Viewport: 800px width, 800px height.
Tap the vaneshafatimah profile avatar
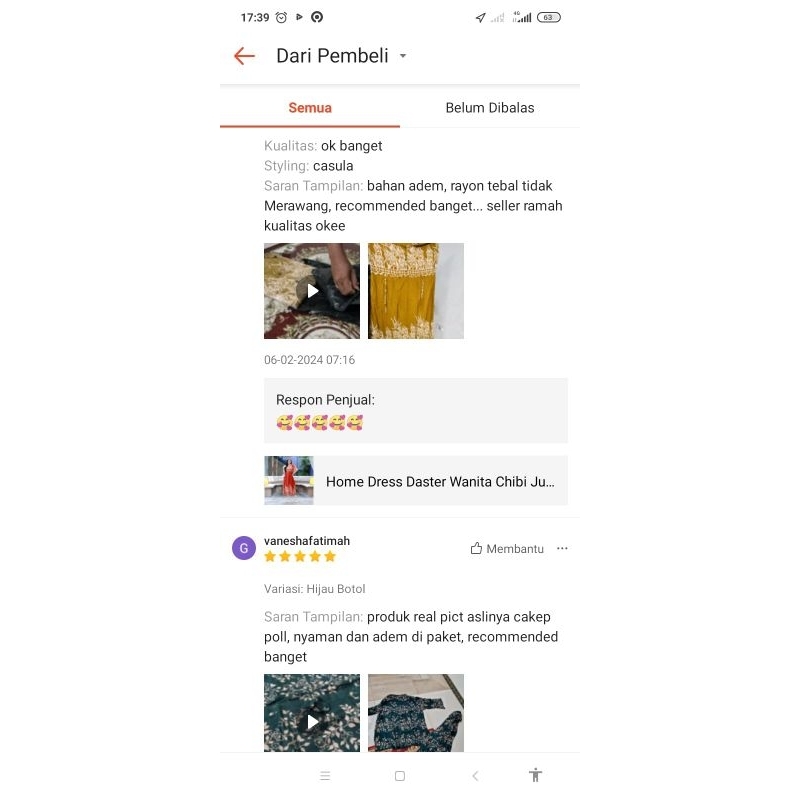(244, 548)
